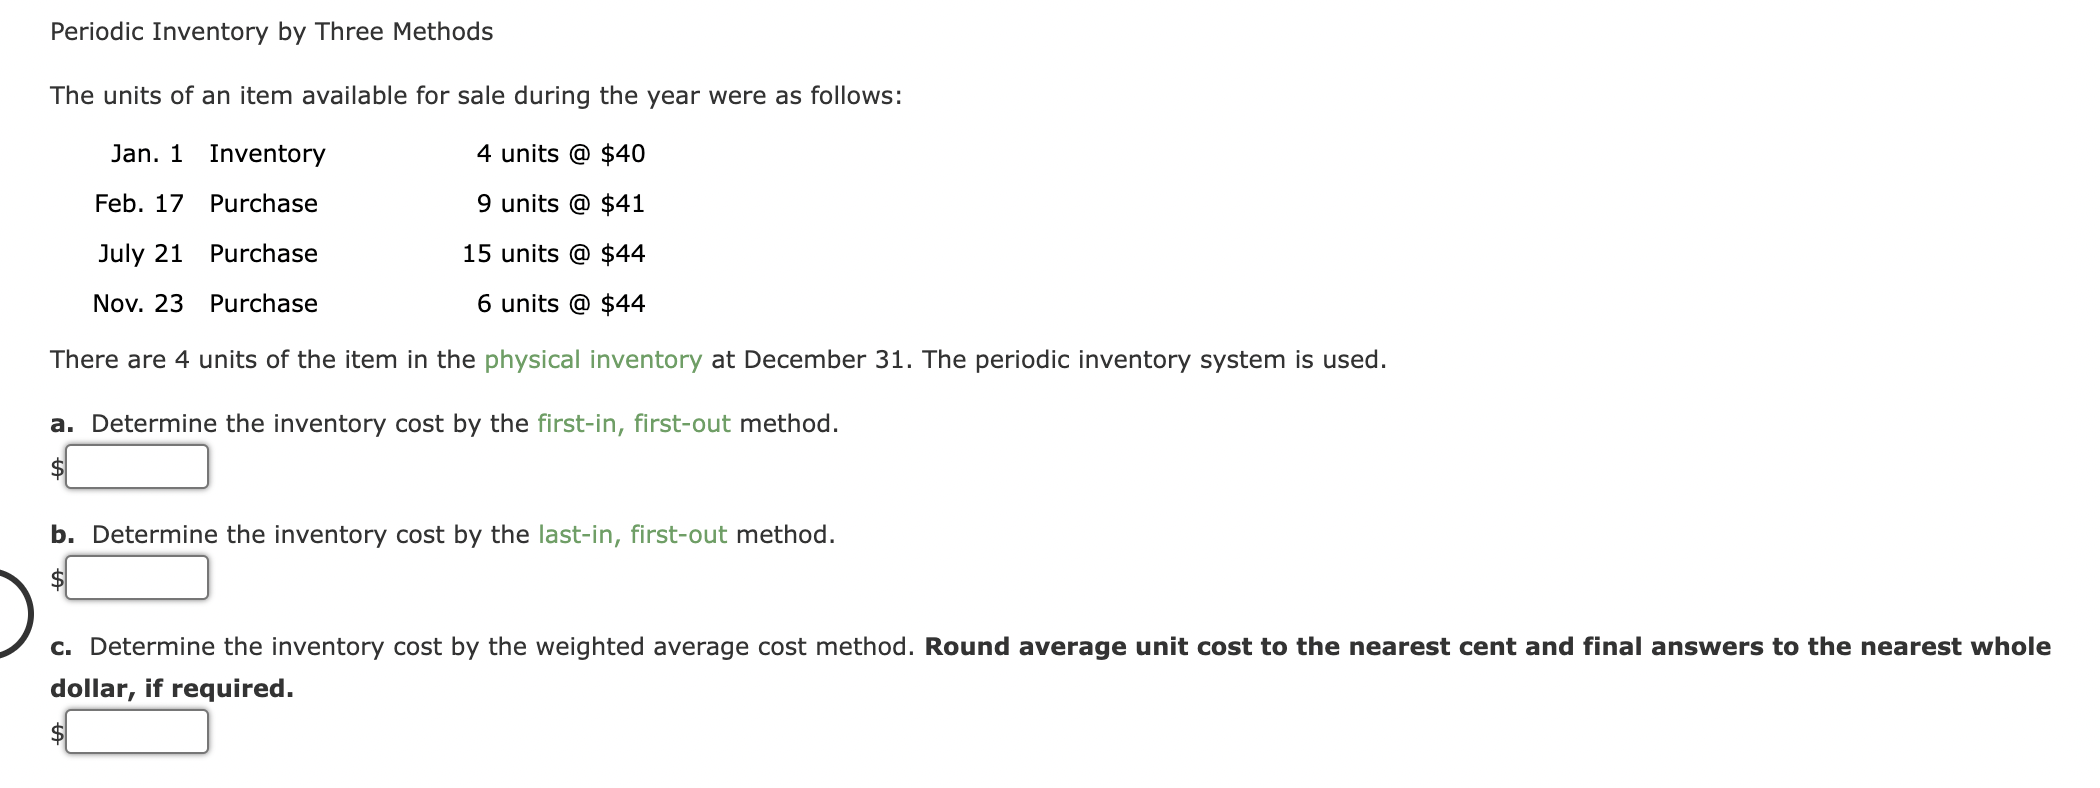The height and width of the screenshot is (788, 2100).
Task: Click the bold label b before the LIFO question
Action: 61,534
